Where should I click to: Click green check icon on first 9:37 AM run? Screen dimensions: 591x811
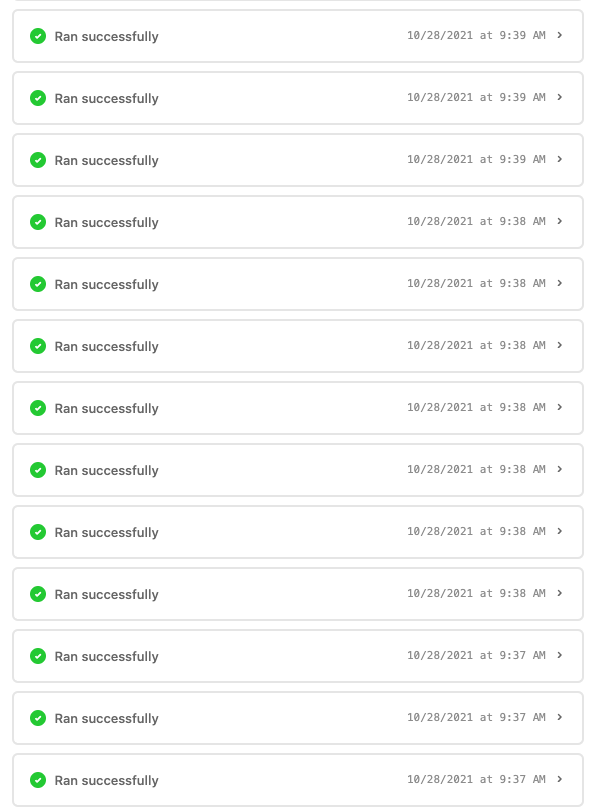(x=38, y=656)
